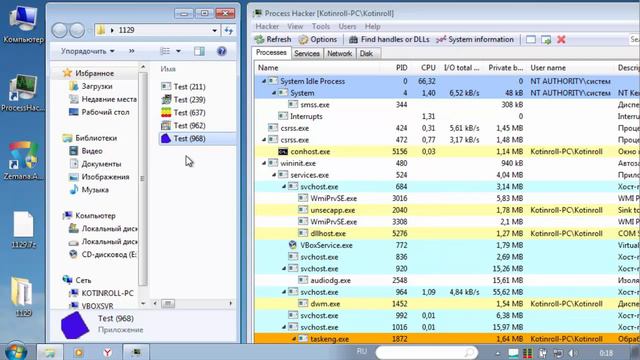Open Zemana desktop shortcut
The image size is (640, 360).
click(22, 161)
